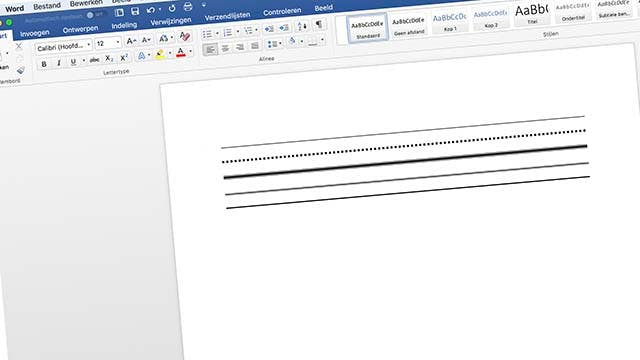Click the decrease indent icon
This screenshot has width=640, height=360.
tap(269, 29)
